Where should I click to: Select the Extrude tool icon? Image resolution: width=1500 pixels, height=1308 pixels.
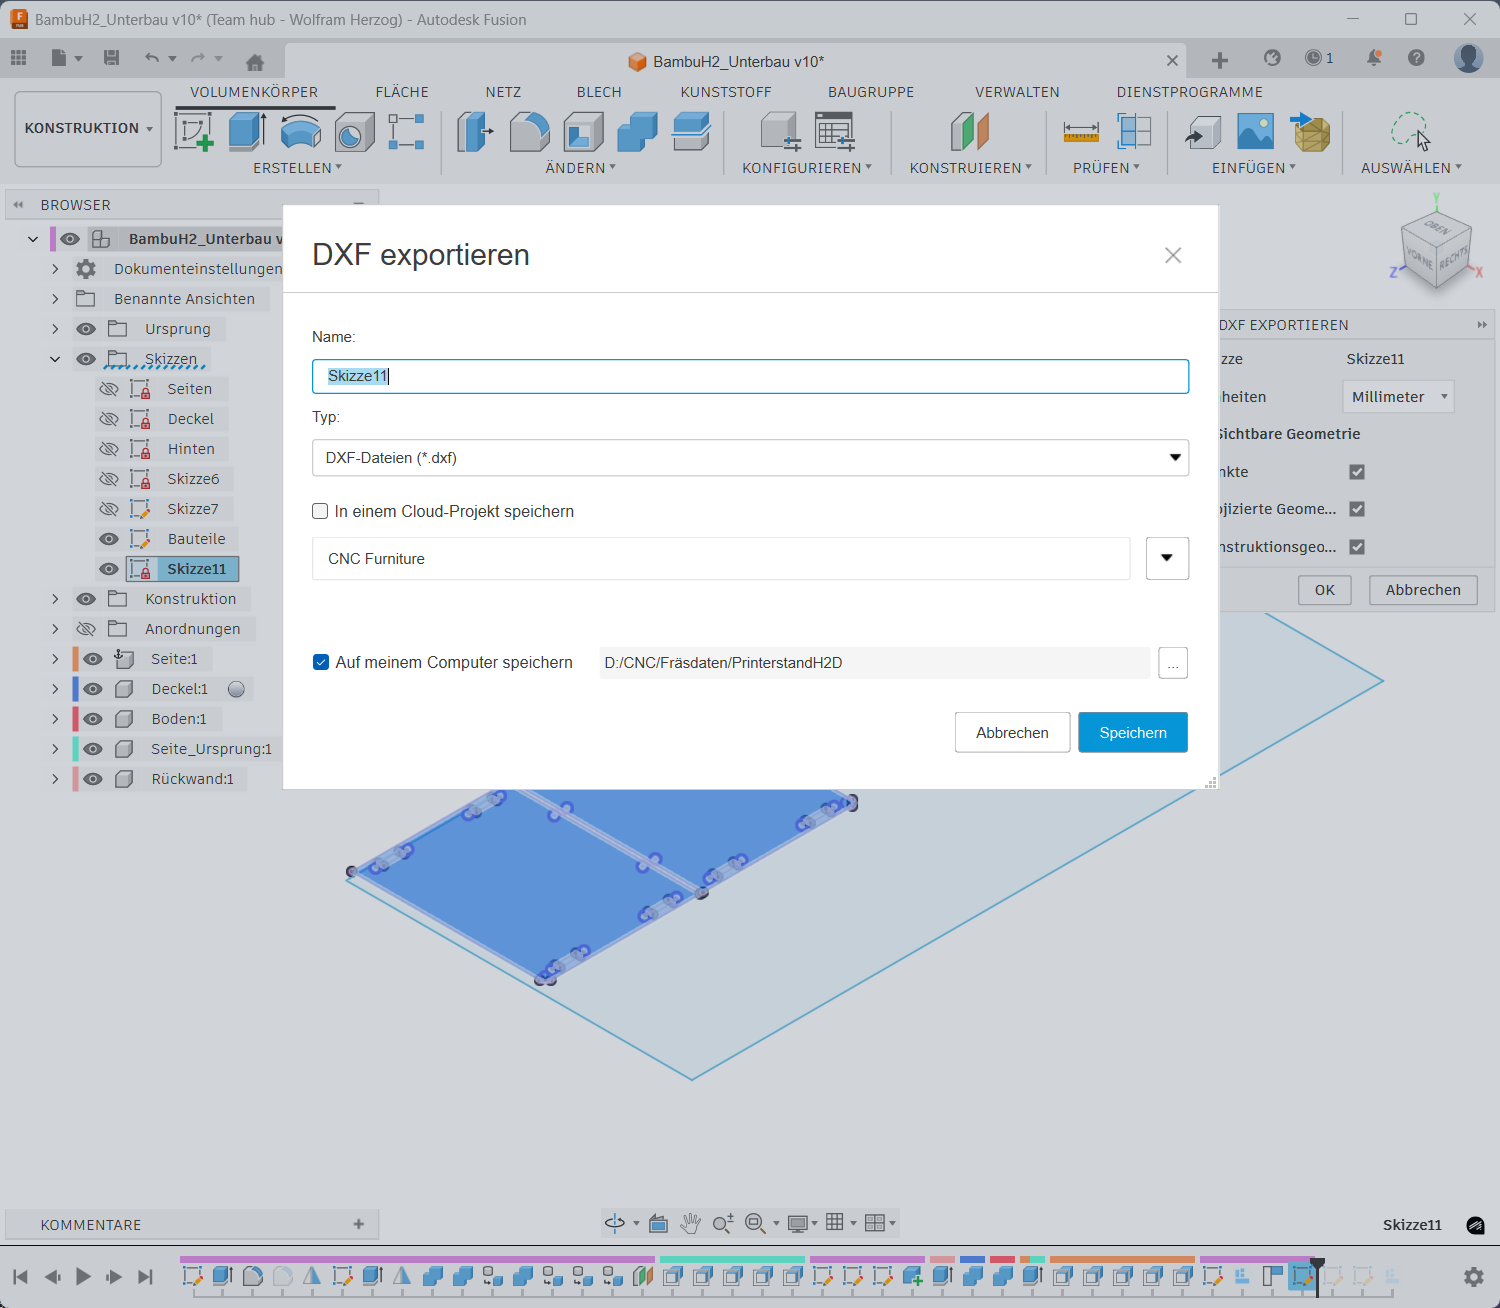(246, 131)
